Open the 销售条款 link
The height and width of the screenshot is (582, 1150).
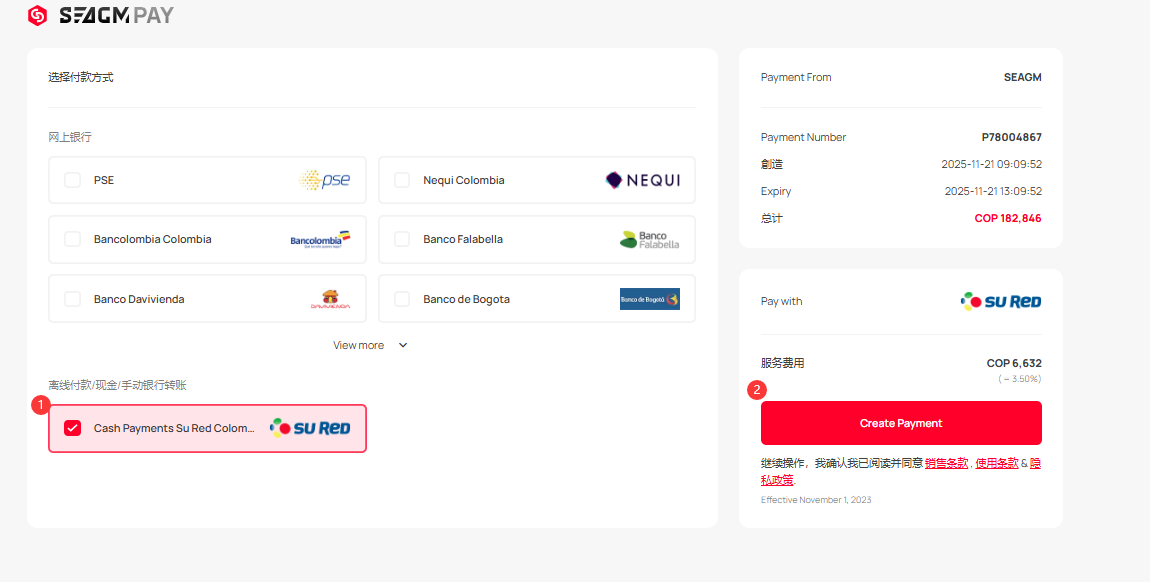point(946,463)
